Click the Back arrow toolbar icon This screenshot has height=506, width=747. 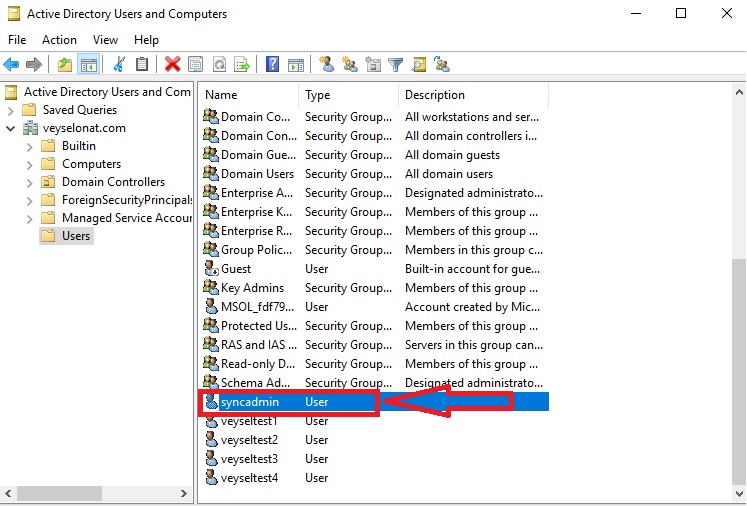(x=11, y=64)
